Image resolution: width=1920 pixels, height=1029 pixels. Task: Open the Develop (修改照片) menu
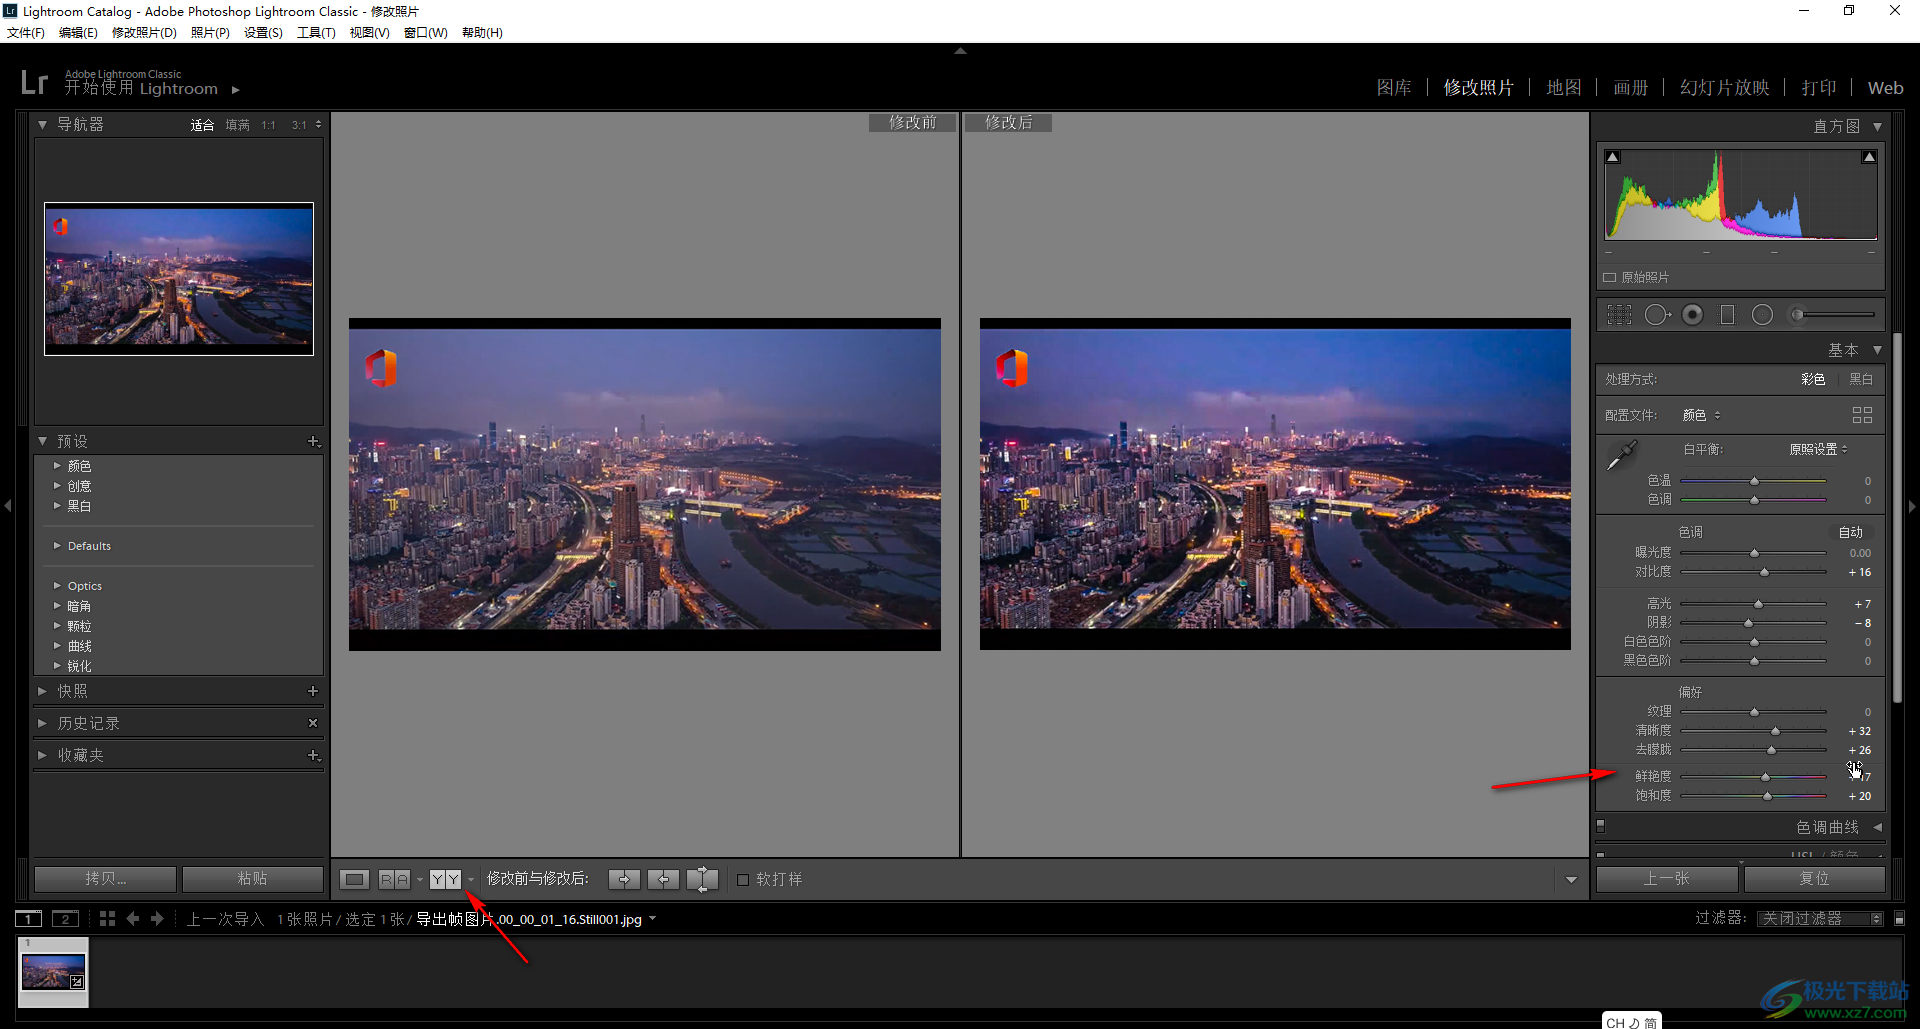[144, 33]
